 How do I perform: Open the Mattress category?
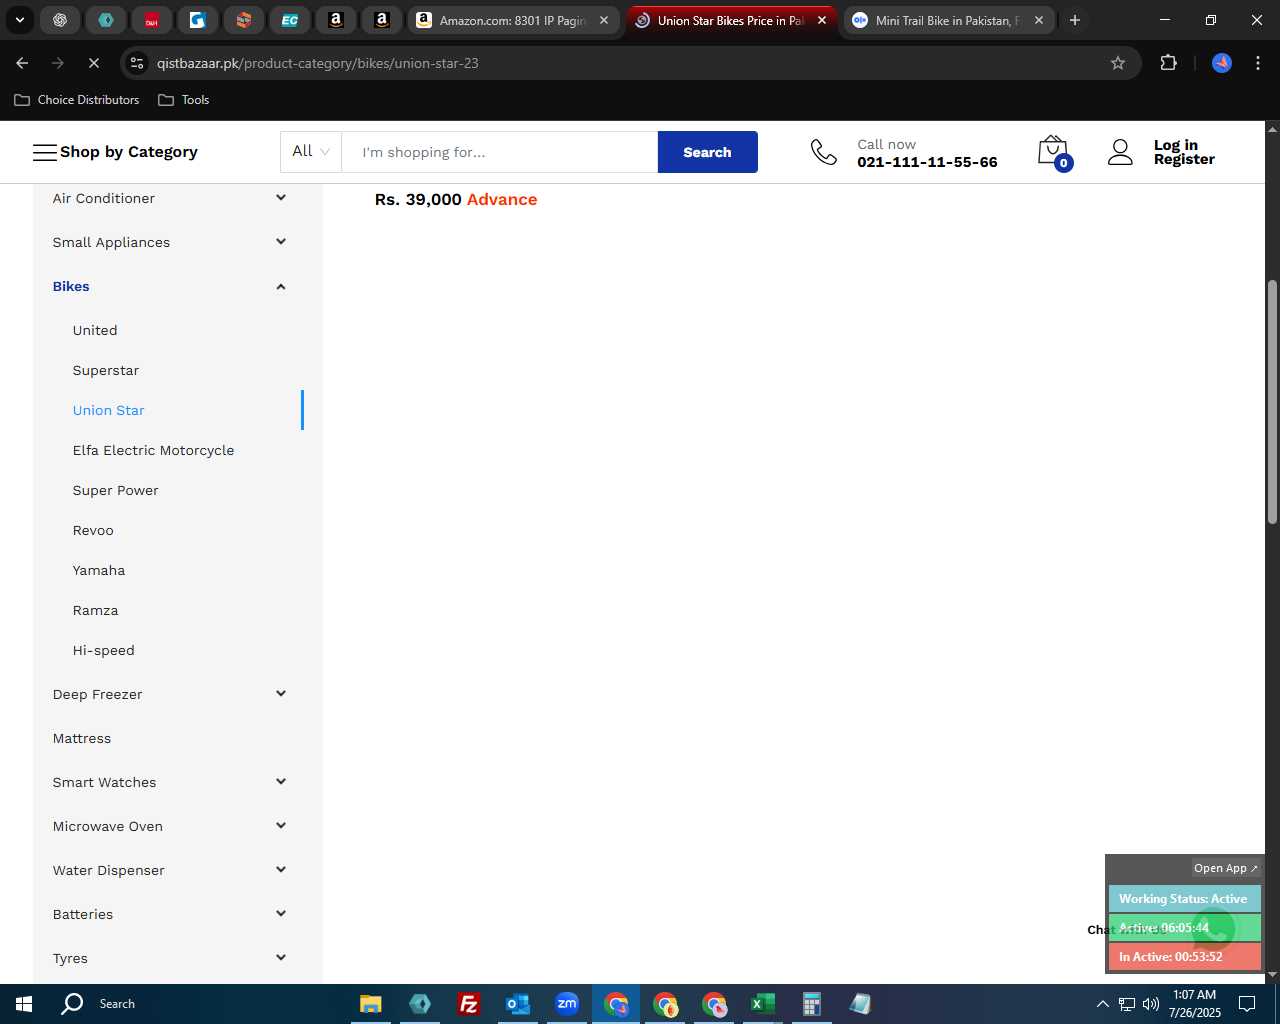pos(82,738)
